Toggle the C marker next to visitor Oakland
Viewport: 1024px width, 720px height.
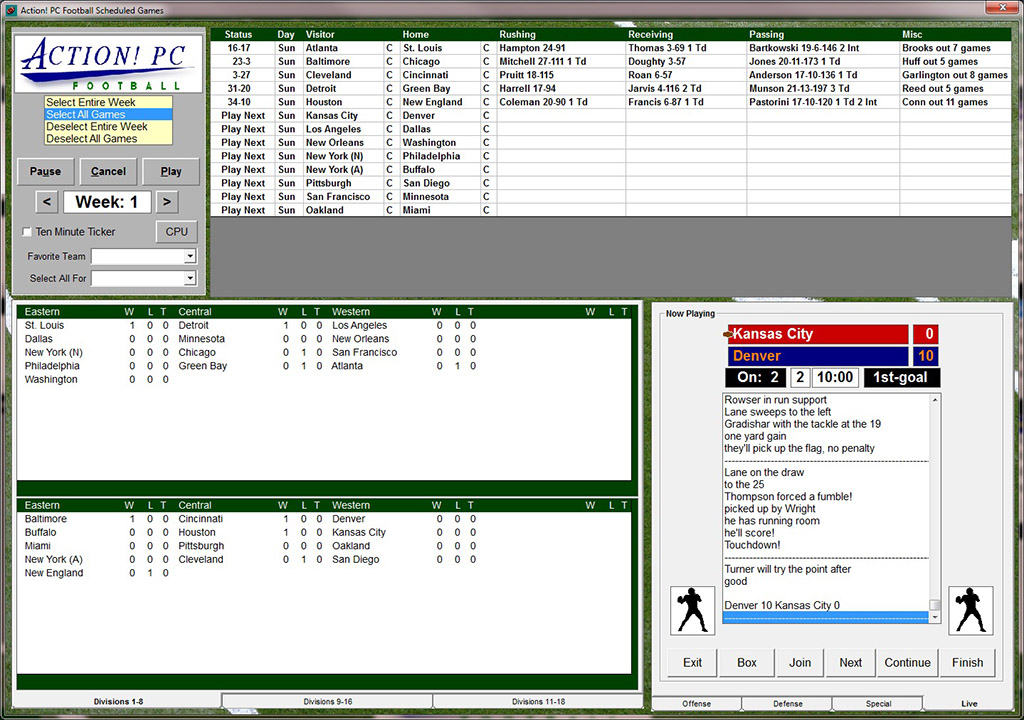tap(389, 210)
